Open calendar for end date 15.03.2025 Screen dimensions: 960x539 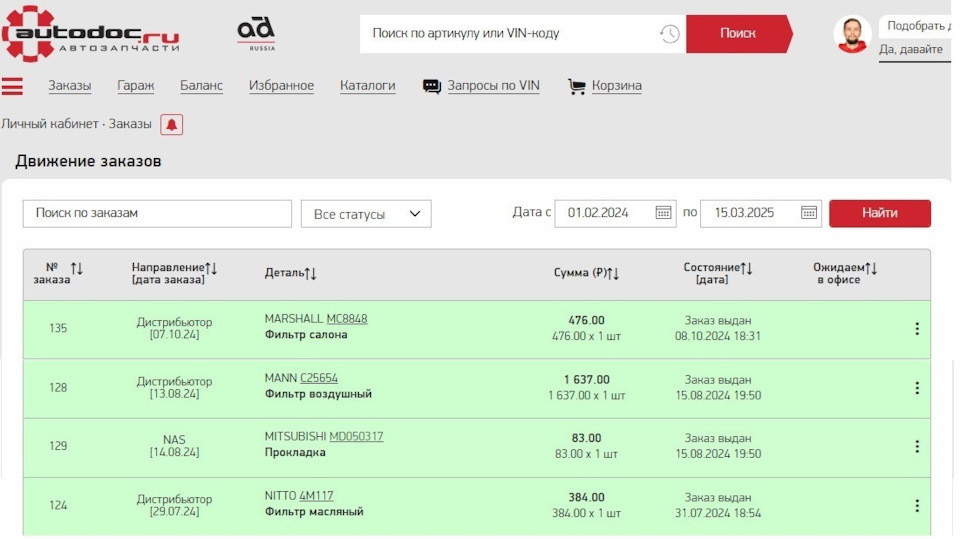tap(809, 213)
